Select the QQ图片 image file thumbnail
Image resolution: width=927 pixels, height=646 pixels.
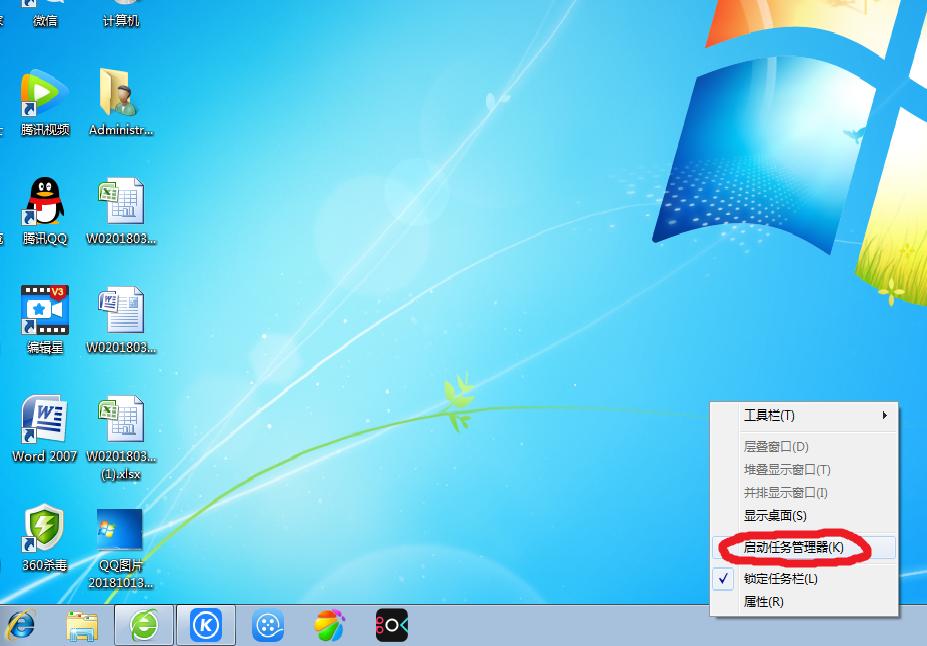click(x=120, y=532)
